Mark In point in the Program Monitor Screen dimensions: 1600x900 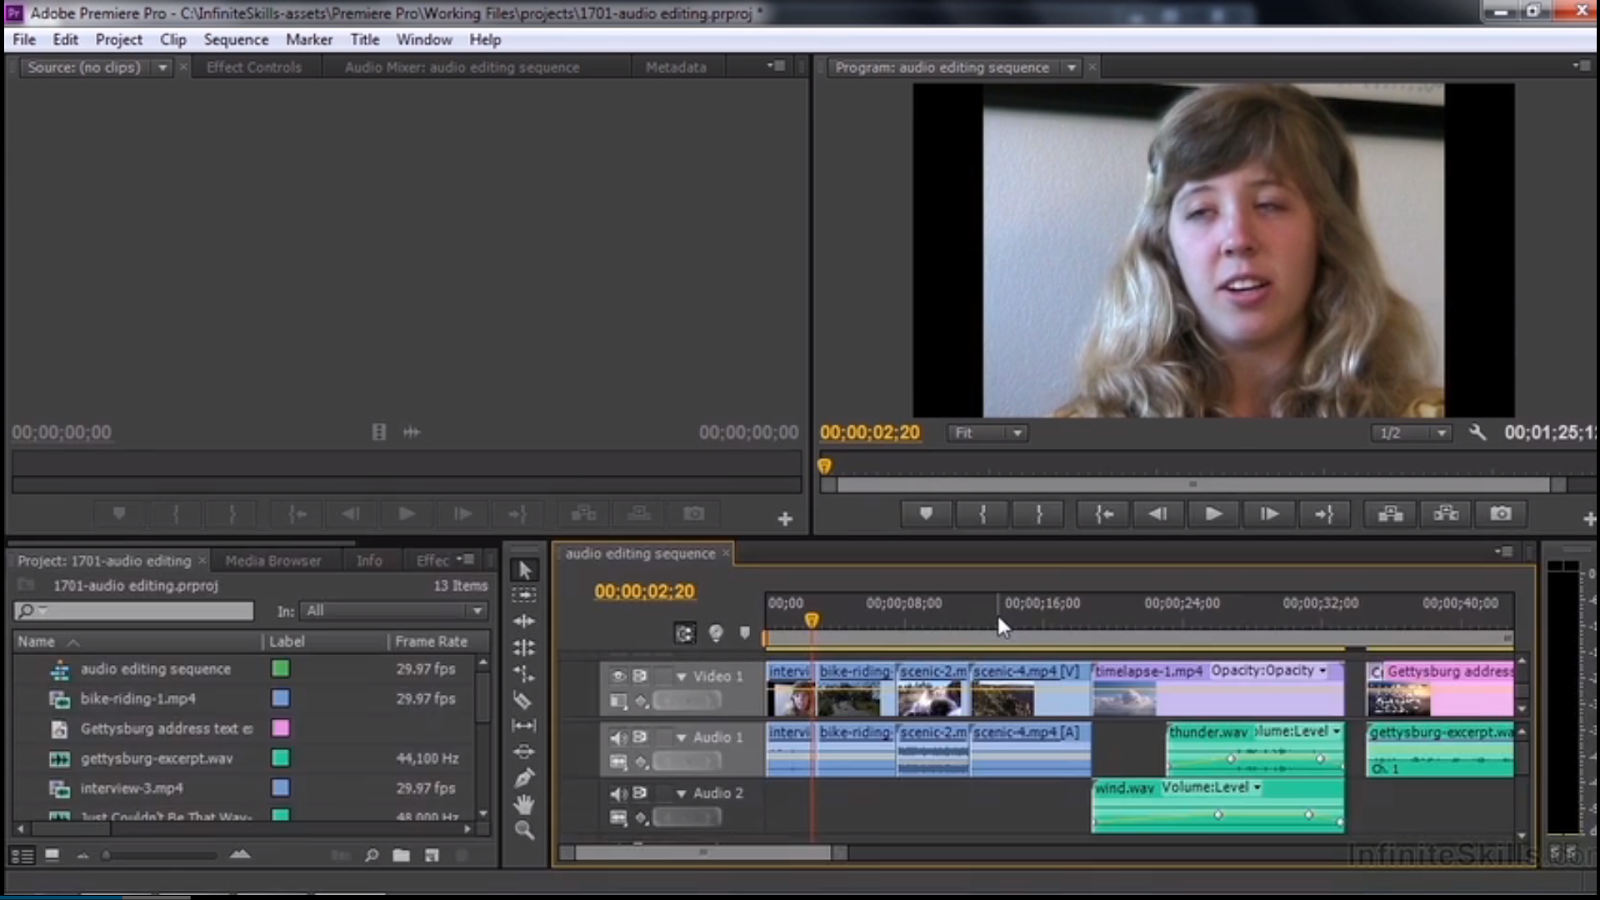(x=983, y=514)
